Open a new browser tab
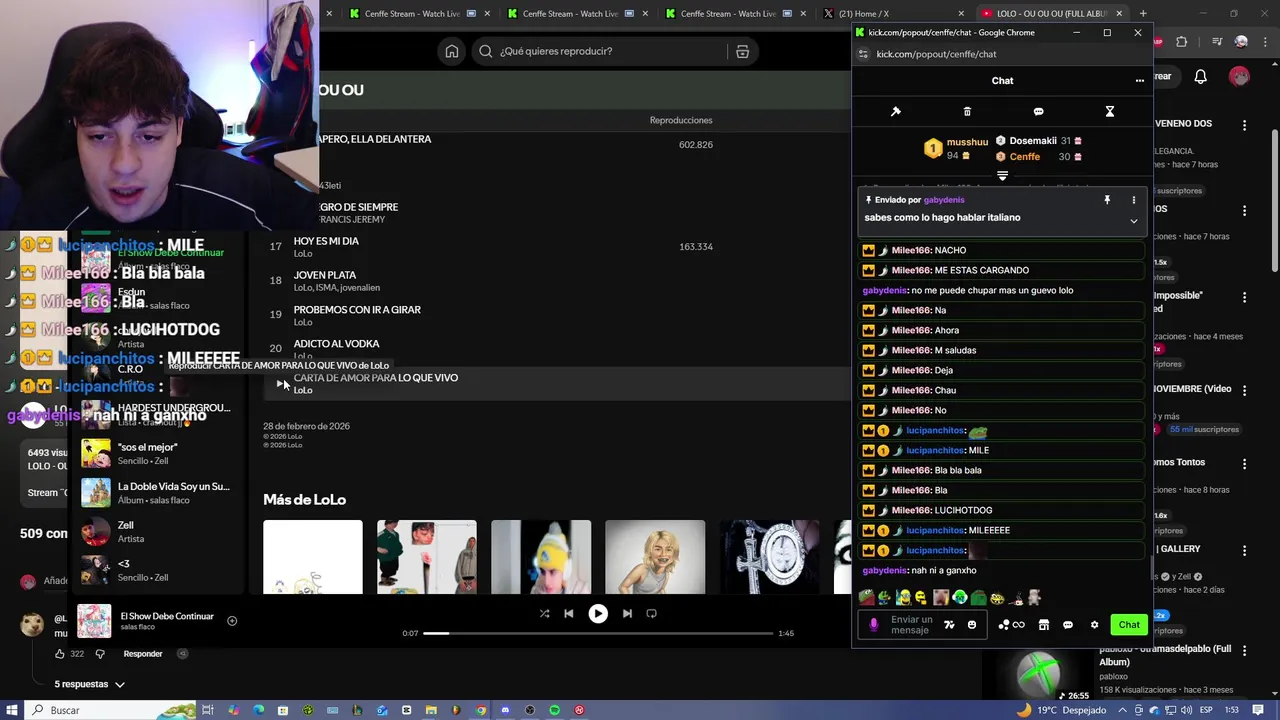This screenshot has width=1280, height=720. pos(1143,14)
